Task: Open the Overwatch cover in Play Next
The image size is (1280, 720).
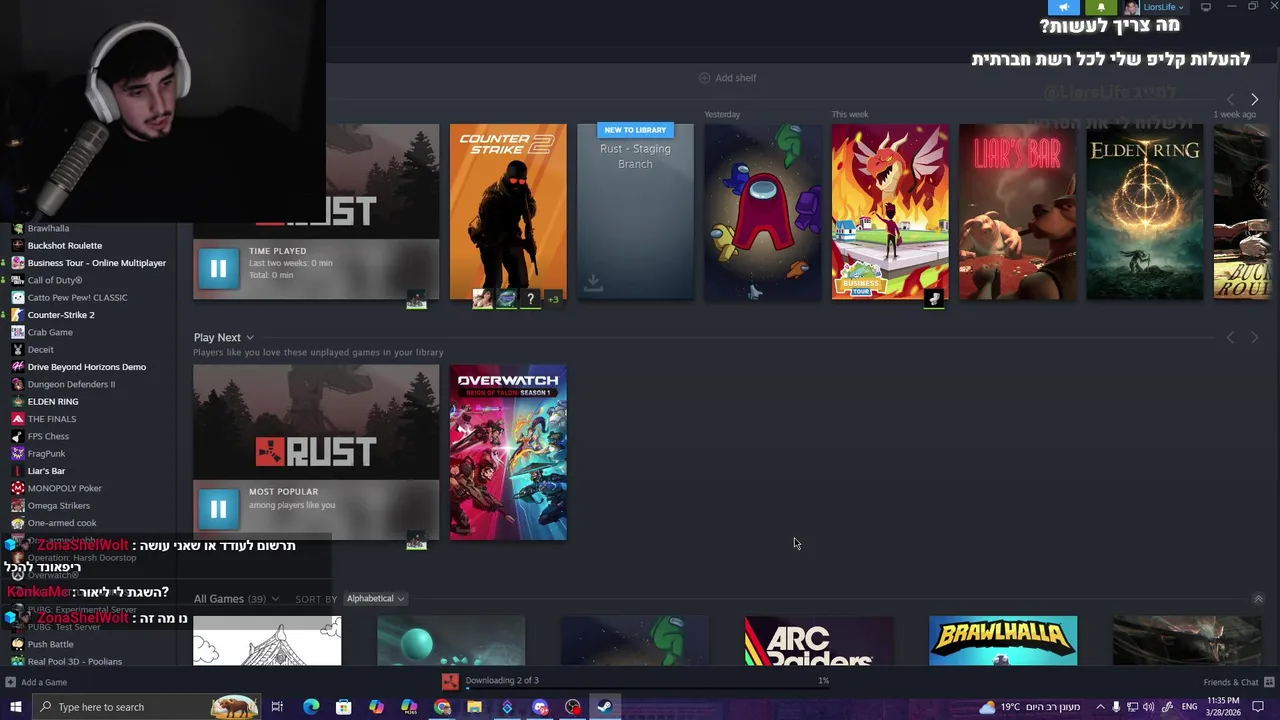Action: [508, 452]
